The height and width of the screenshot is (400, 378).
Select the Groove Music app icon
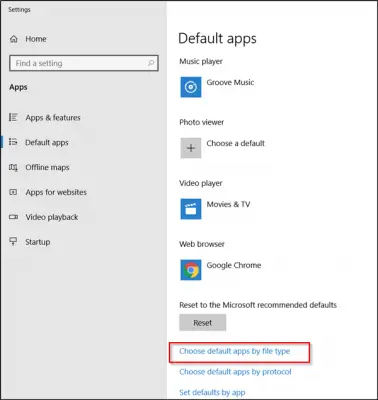(191, 87)
